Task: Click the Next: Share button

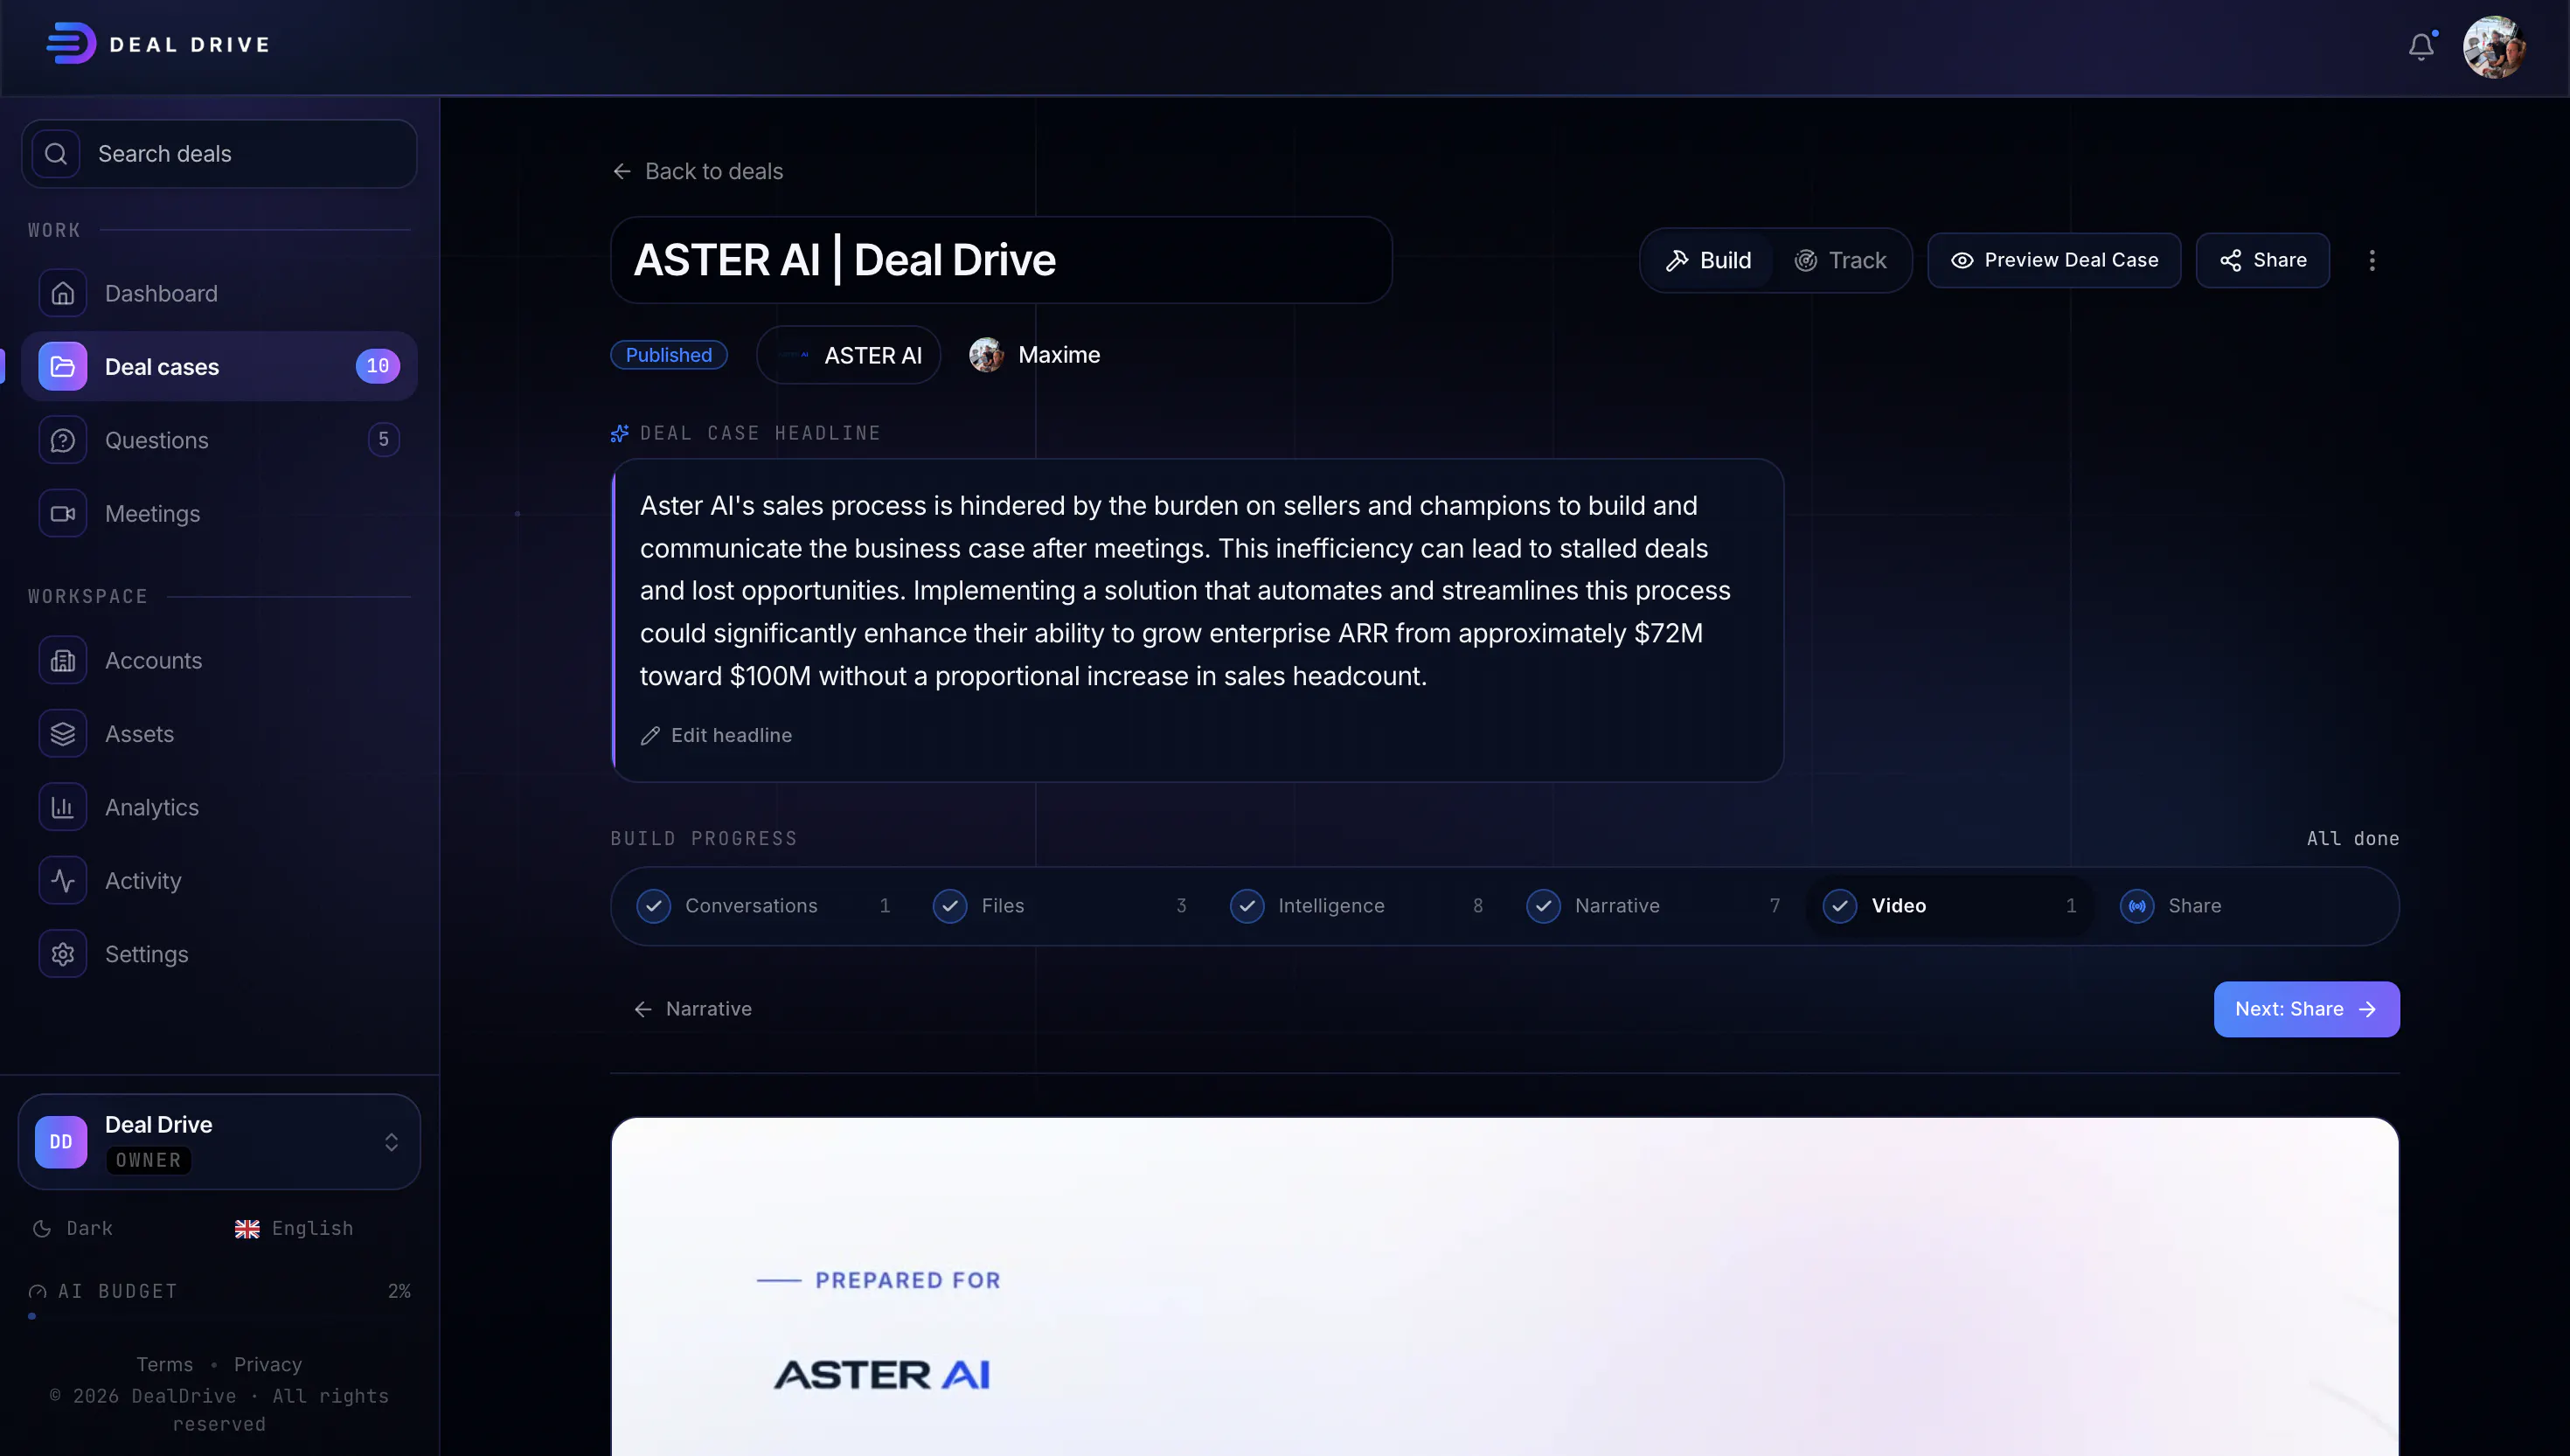Action: coord(2306,1009)
